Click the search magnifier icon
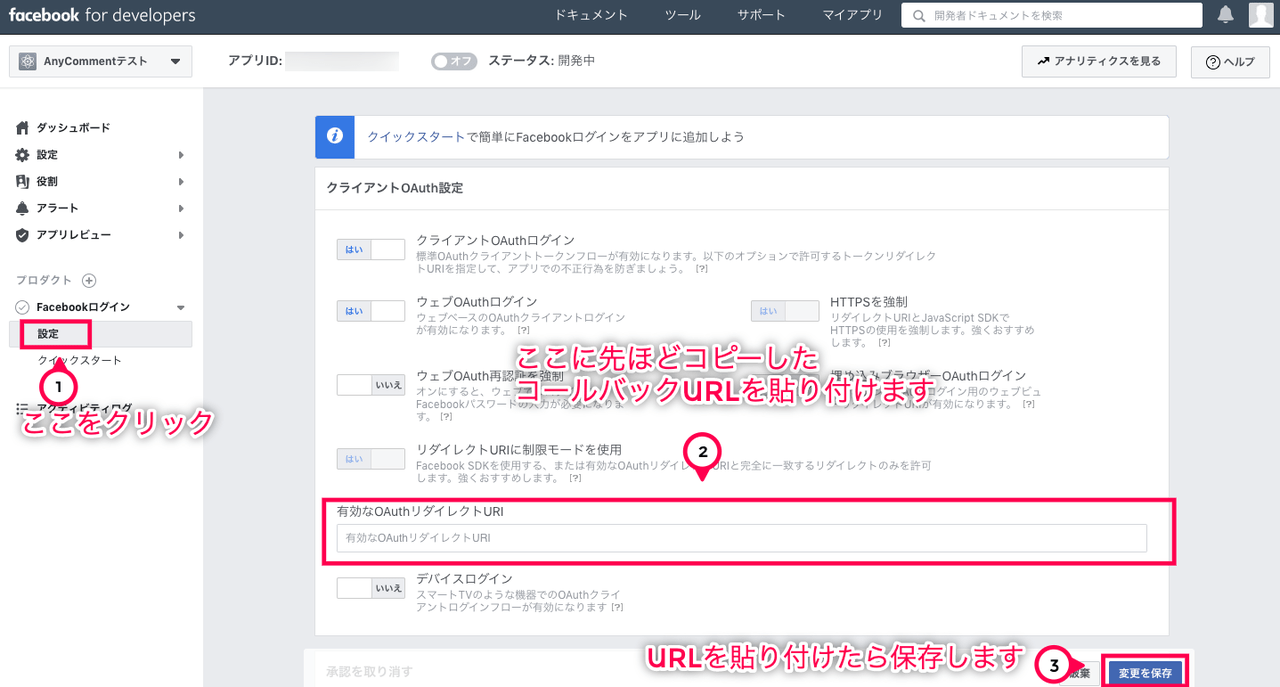This screenshot has height=687, width=1280. pyautogui.click(x=918, y=15)
